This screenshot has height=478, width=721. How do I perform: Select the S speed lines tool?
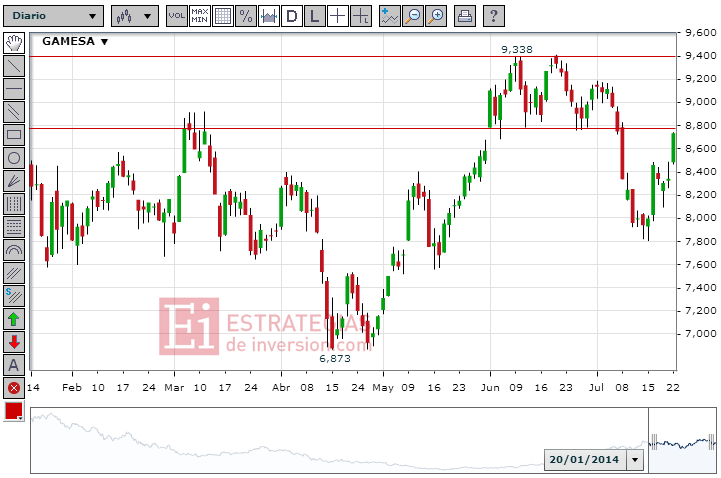[x=14, y=296]
